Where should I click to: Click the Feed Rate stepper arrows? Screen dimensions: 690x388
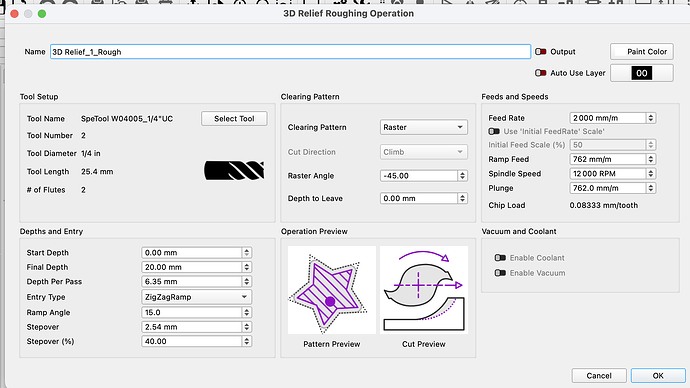tap(651, 118)
